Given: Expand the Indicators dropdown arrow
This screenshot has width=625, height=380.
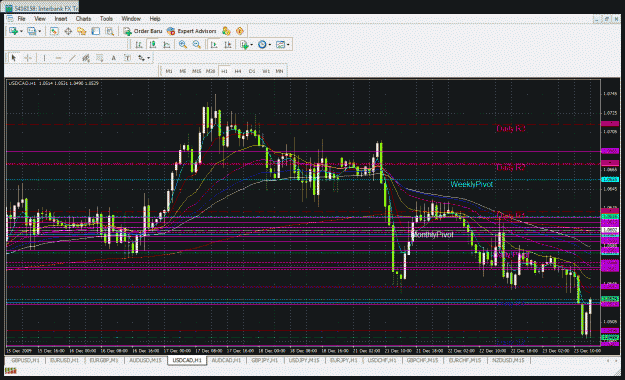Looking at the screenshot, I should 252,45.
